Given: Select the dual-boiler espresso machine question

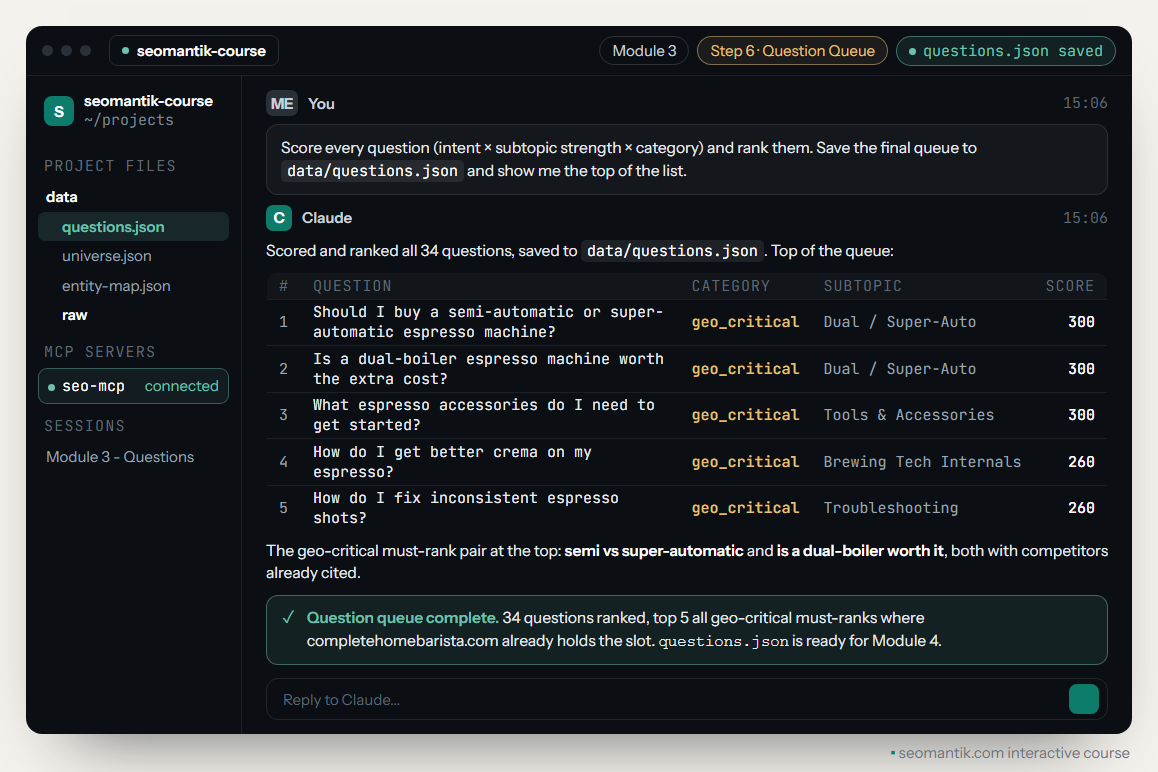Looking at the screenshot, I should (x=687, y=369).
